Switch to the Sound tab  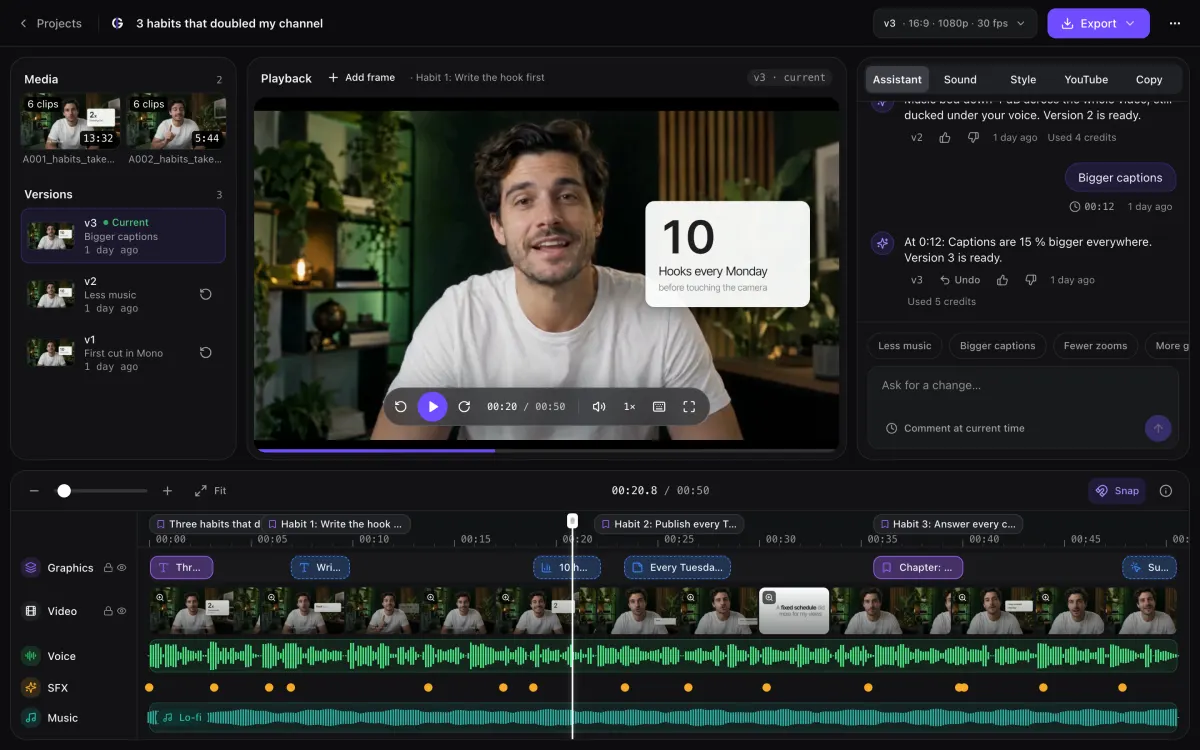960,79
